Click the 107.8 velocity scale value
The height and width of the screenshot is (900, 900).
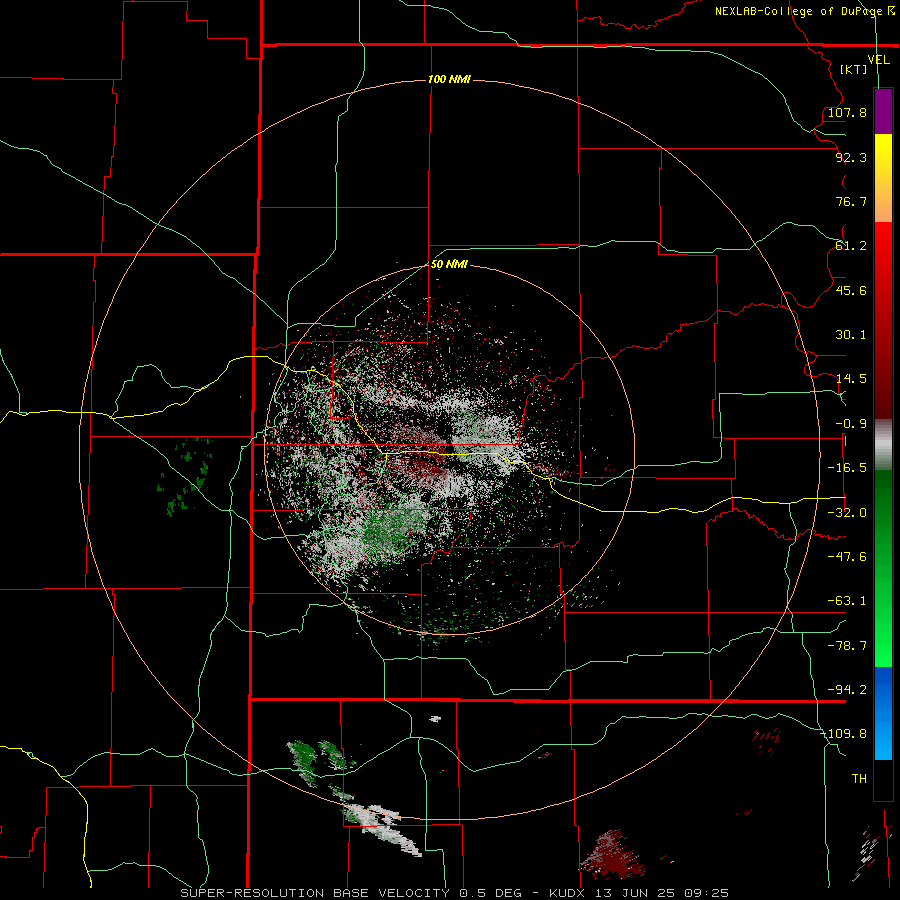coord(847,112)
